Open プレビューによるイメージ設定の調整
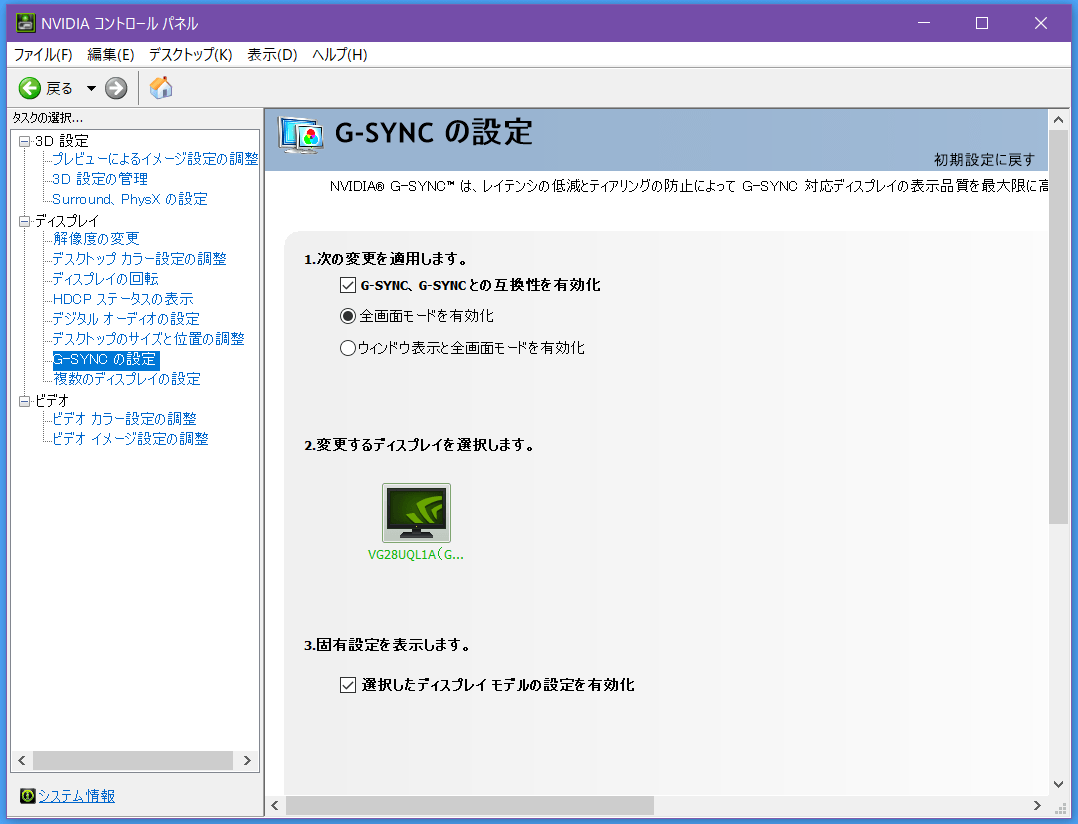This screenshot has width=1078, height=824. (155, 159)
